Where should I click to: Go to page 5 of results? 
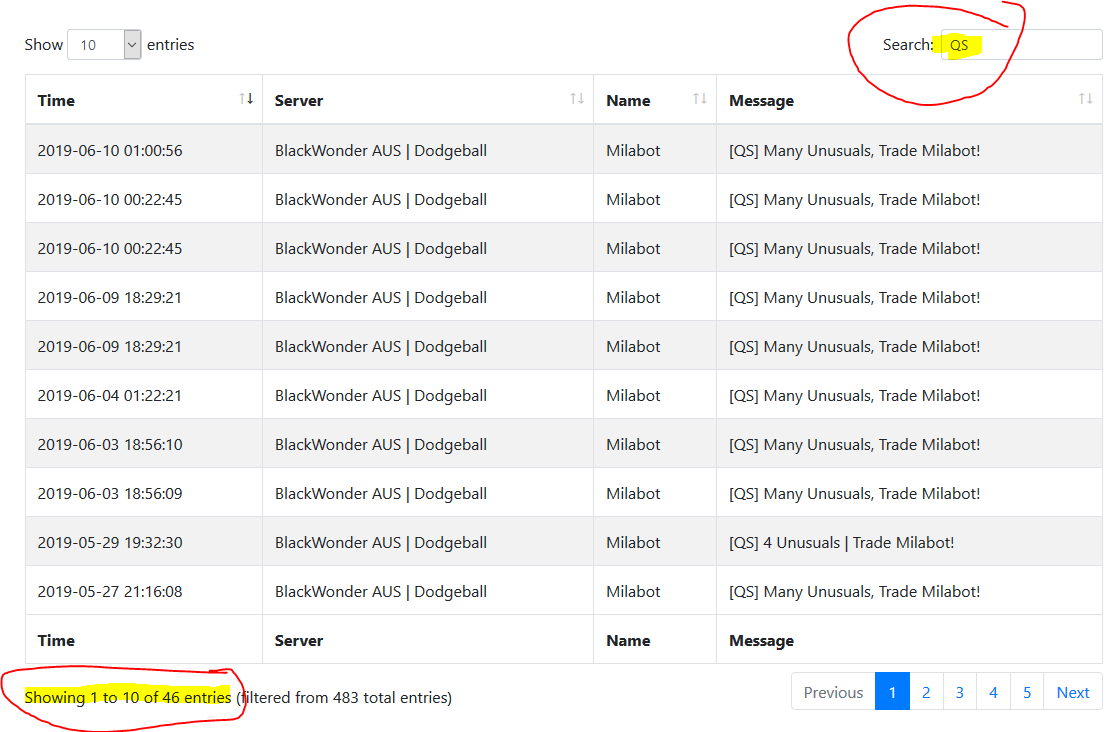click(x=1026, y=692)
